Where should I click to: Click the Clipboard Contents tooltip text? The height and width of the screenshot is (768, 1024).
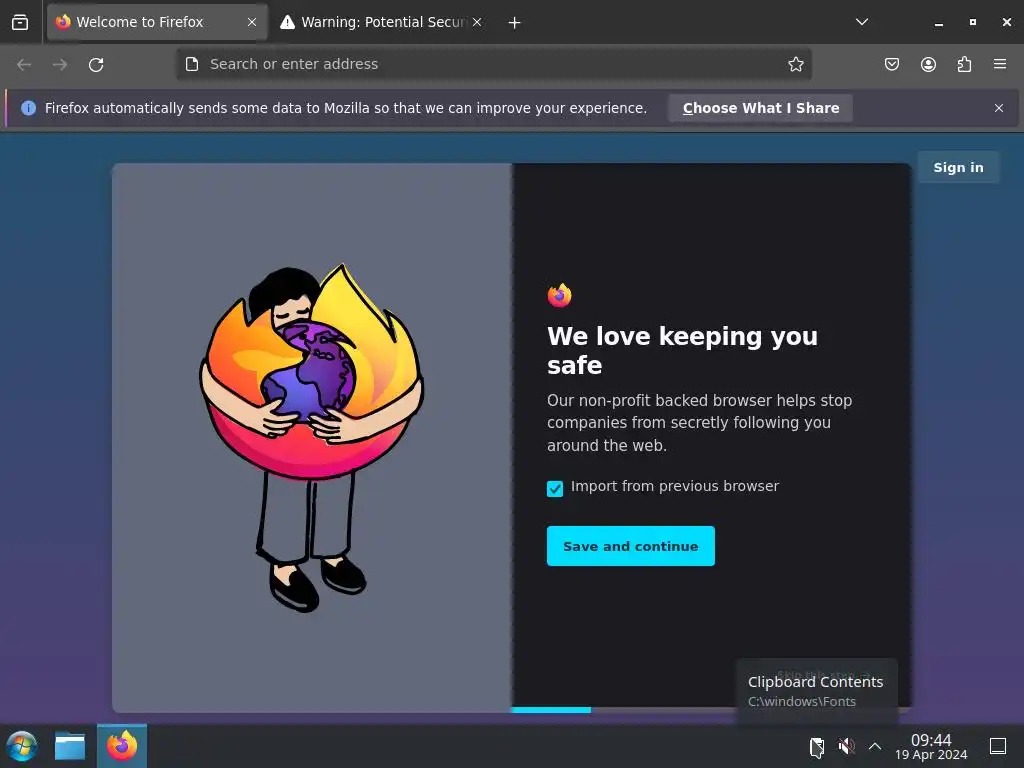pyautogui.click(x=815, y=682)
